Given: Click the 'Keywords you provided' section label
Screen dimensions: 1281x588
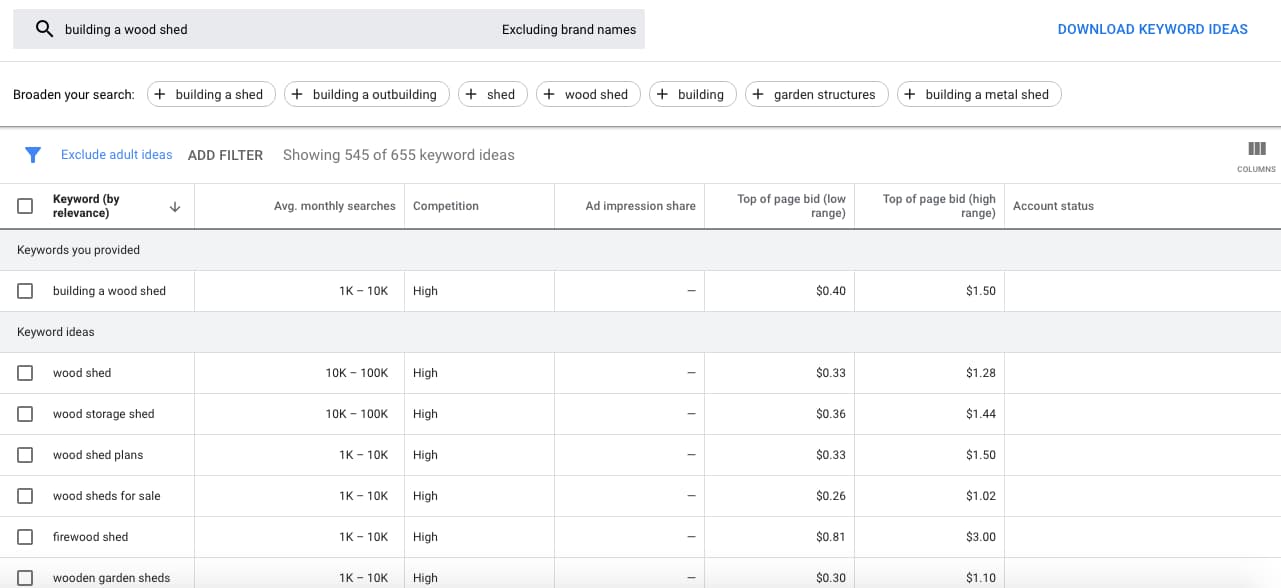Looking at the screenshot, I should pyautogui.click(x=78, y=250).
